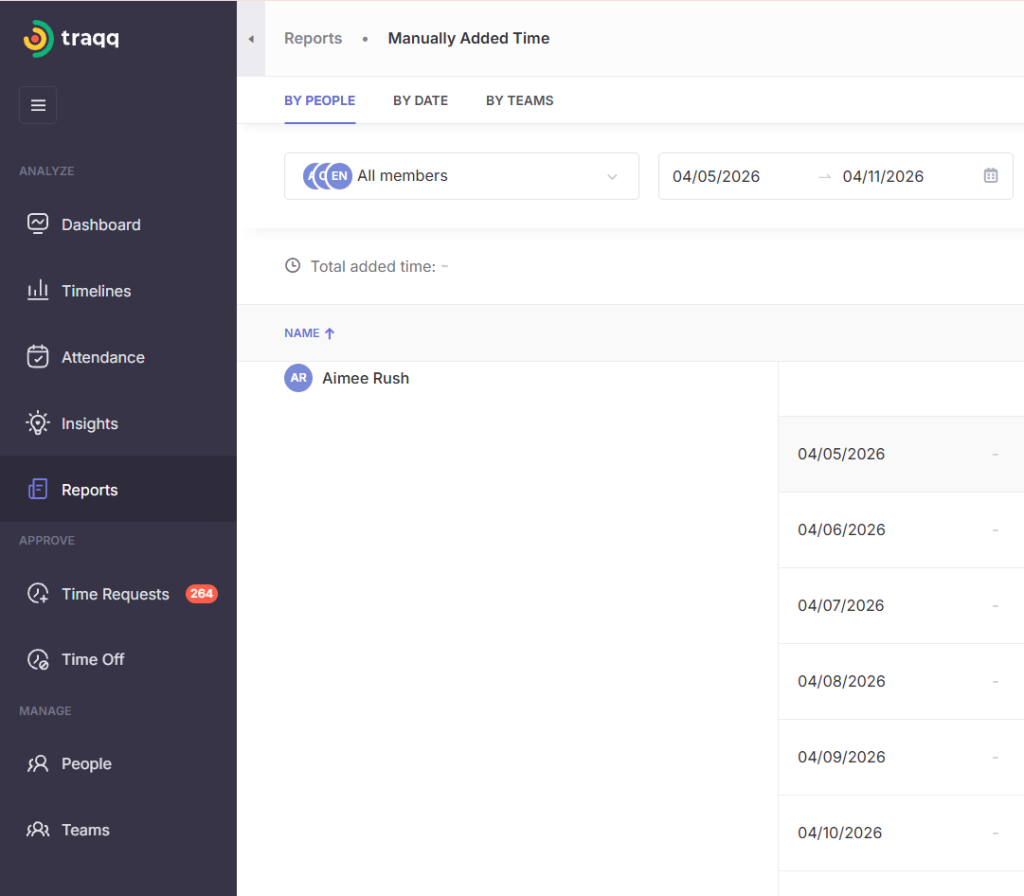Image resolution: width=1024 pixels, height=896 pixels.
Task: Open the People management page
Action: pyautogui.click(x=86, y=764)
